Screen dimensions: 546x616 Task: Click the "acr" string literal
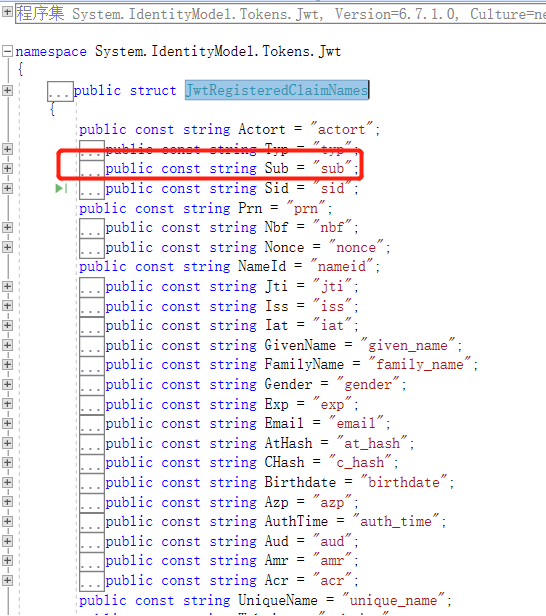332,580
